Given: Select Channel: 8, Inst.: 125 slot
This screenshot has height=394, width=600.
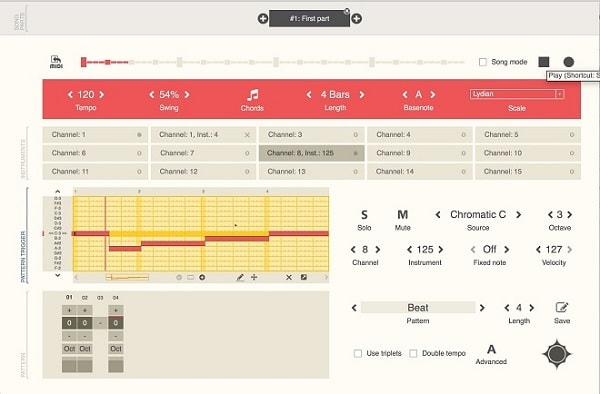Looking at the screenshot, I should pyautogui.click(x=311, y=153).
